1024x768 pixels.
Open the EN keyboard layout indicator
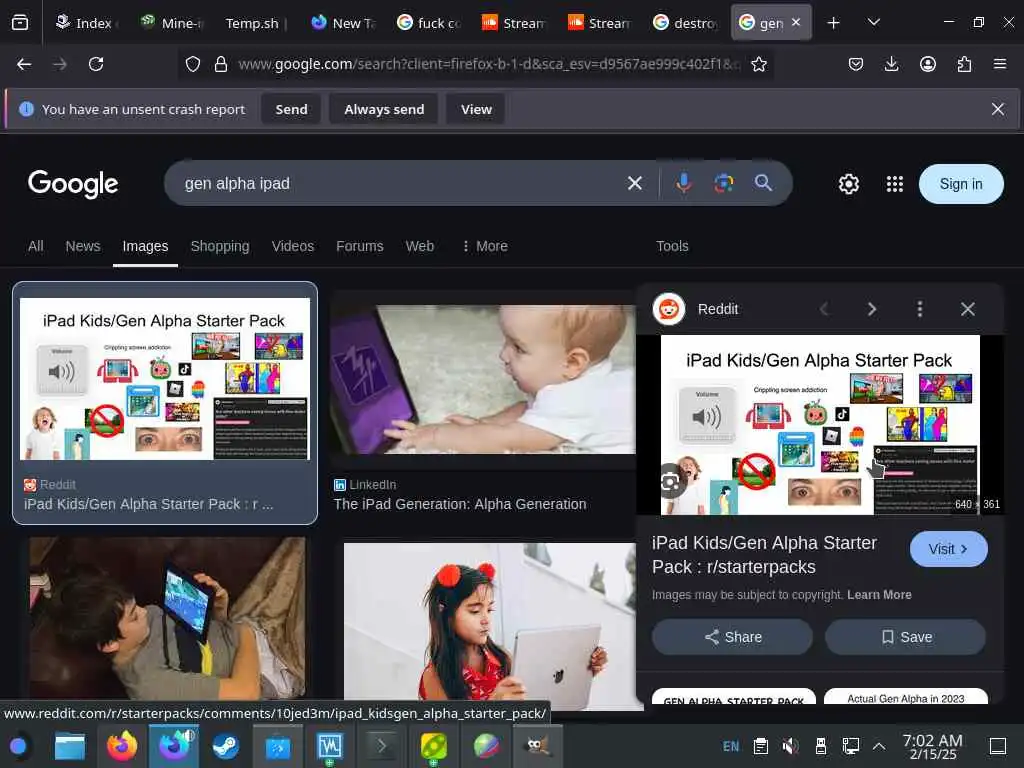tap(731, 746)
